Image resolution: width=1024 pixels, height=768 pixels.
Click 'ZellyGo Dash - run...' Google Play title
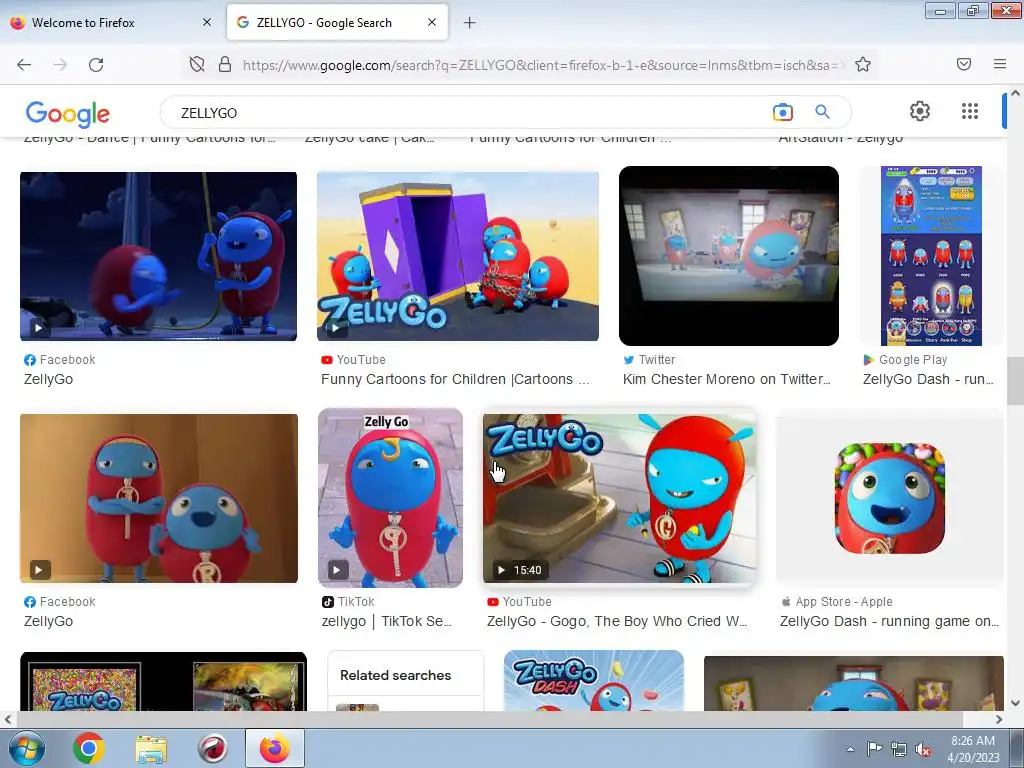[928, 379]
